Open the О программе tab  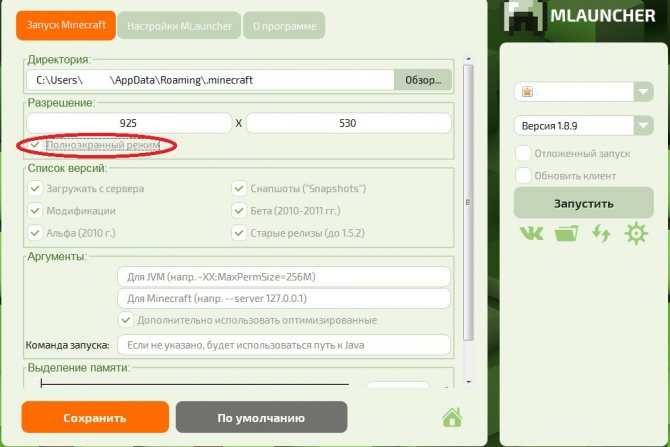pyautogui.click(x=284, y=26)
